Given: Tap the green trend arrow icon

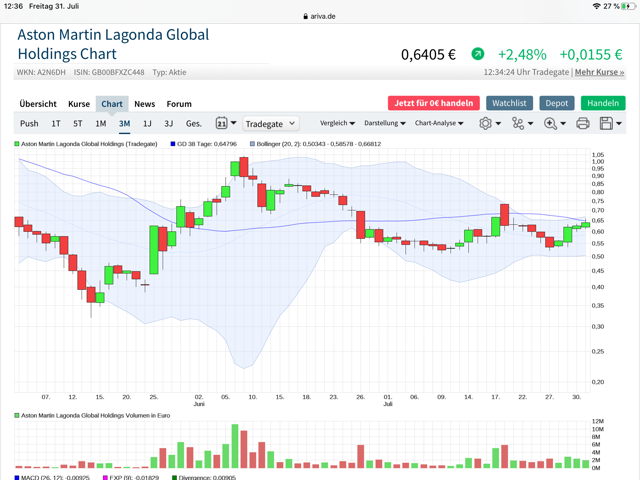Looking at the screenshot, I should pyautogui.click(x=478, y=54).
